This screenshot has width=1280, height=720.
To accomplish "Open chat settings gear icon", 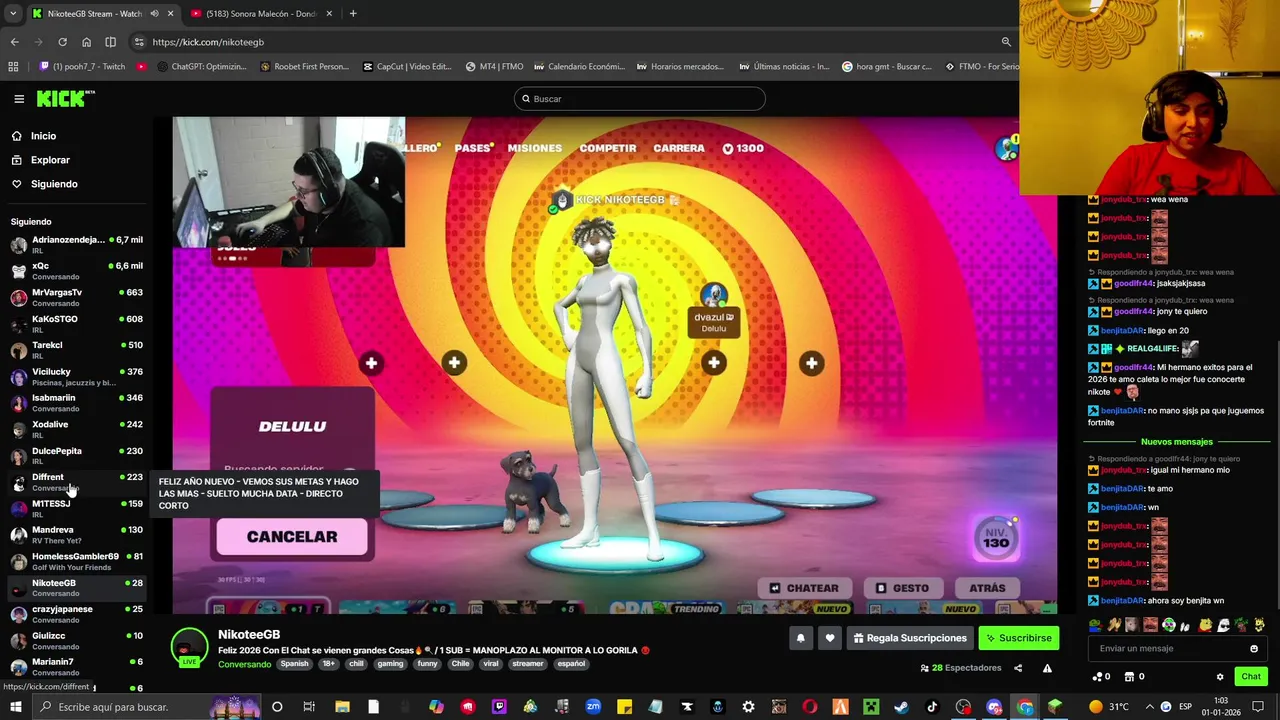I will (x=1220, y=677).
